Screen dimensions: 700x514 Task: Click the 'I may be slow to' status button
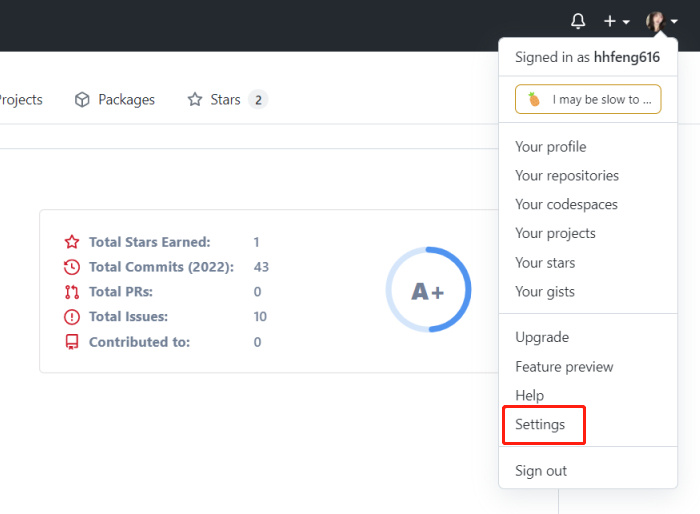[x=588, y=100]
